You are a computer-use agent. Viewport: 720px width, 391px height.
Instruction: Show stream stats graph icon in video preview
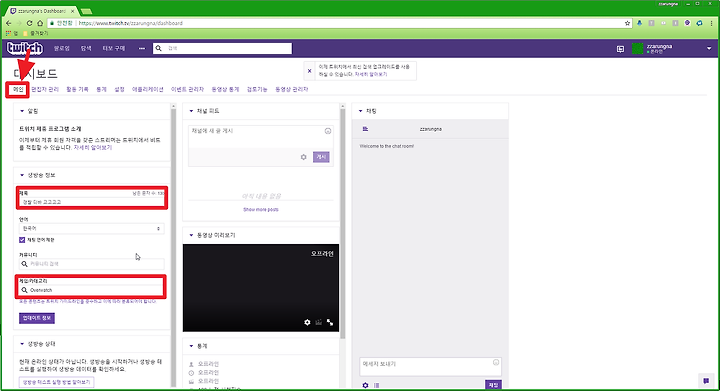[x=319, y=322]
